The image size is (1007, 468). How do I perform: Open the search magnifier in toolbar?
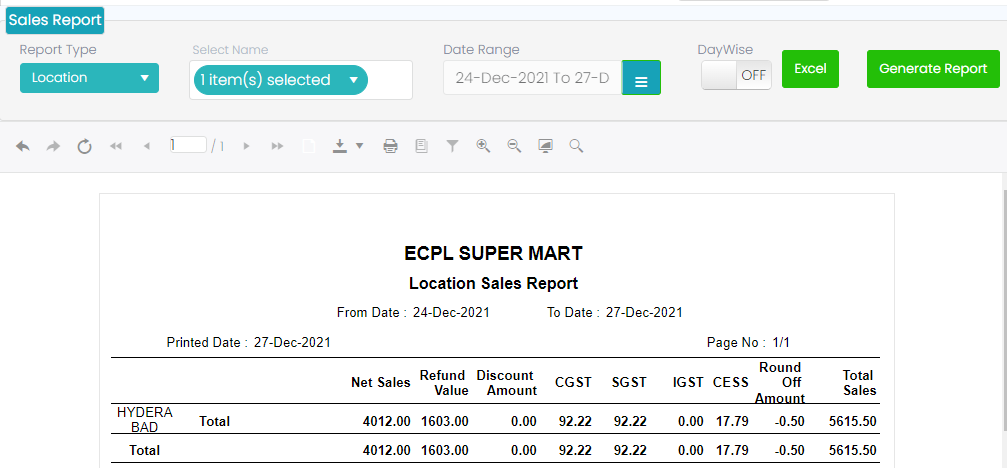[x=576, y=146]
